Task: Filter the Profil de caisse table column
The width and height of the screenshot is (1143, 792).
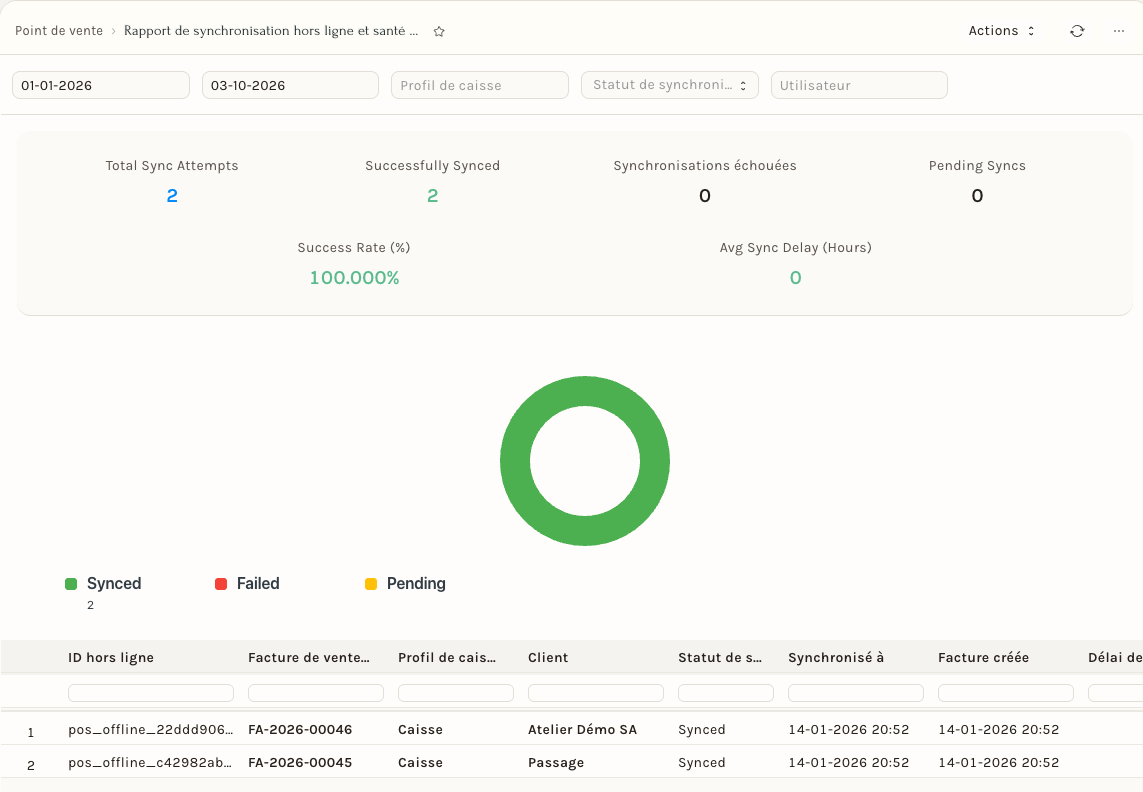Action: [x=456, y=693]
